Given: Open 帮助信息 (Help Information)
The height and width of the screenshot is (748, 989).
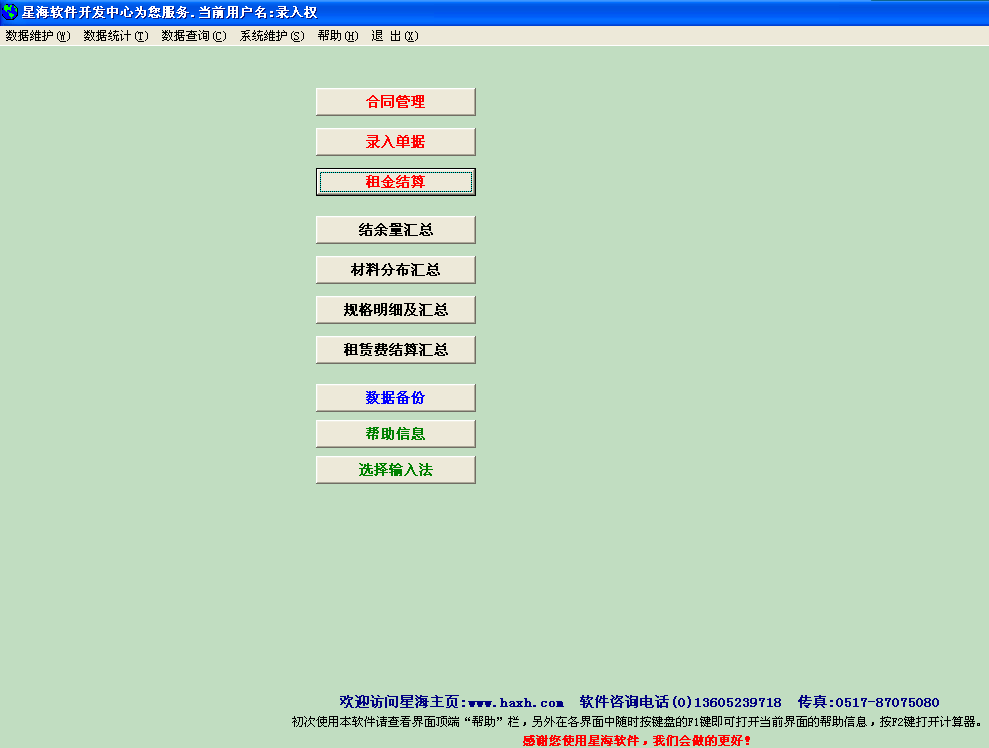Looking at the screenshot, I should [395, 433].
